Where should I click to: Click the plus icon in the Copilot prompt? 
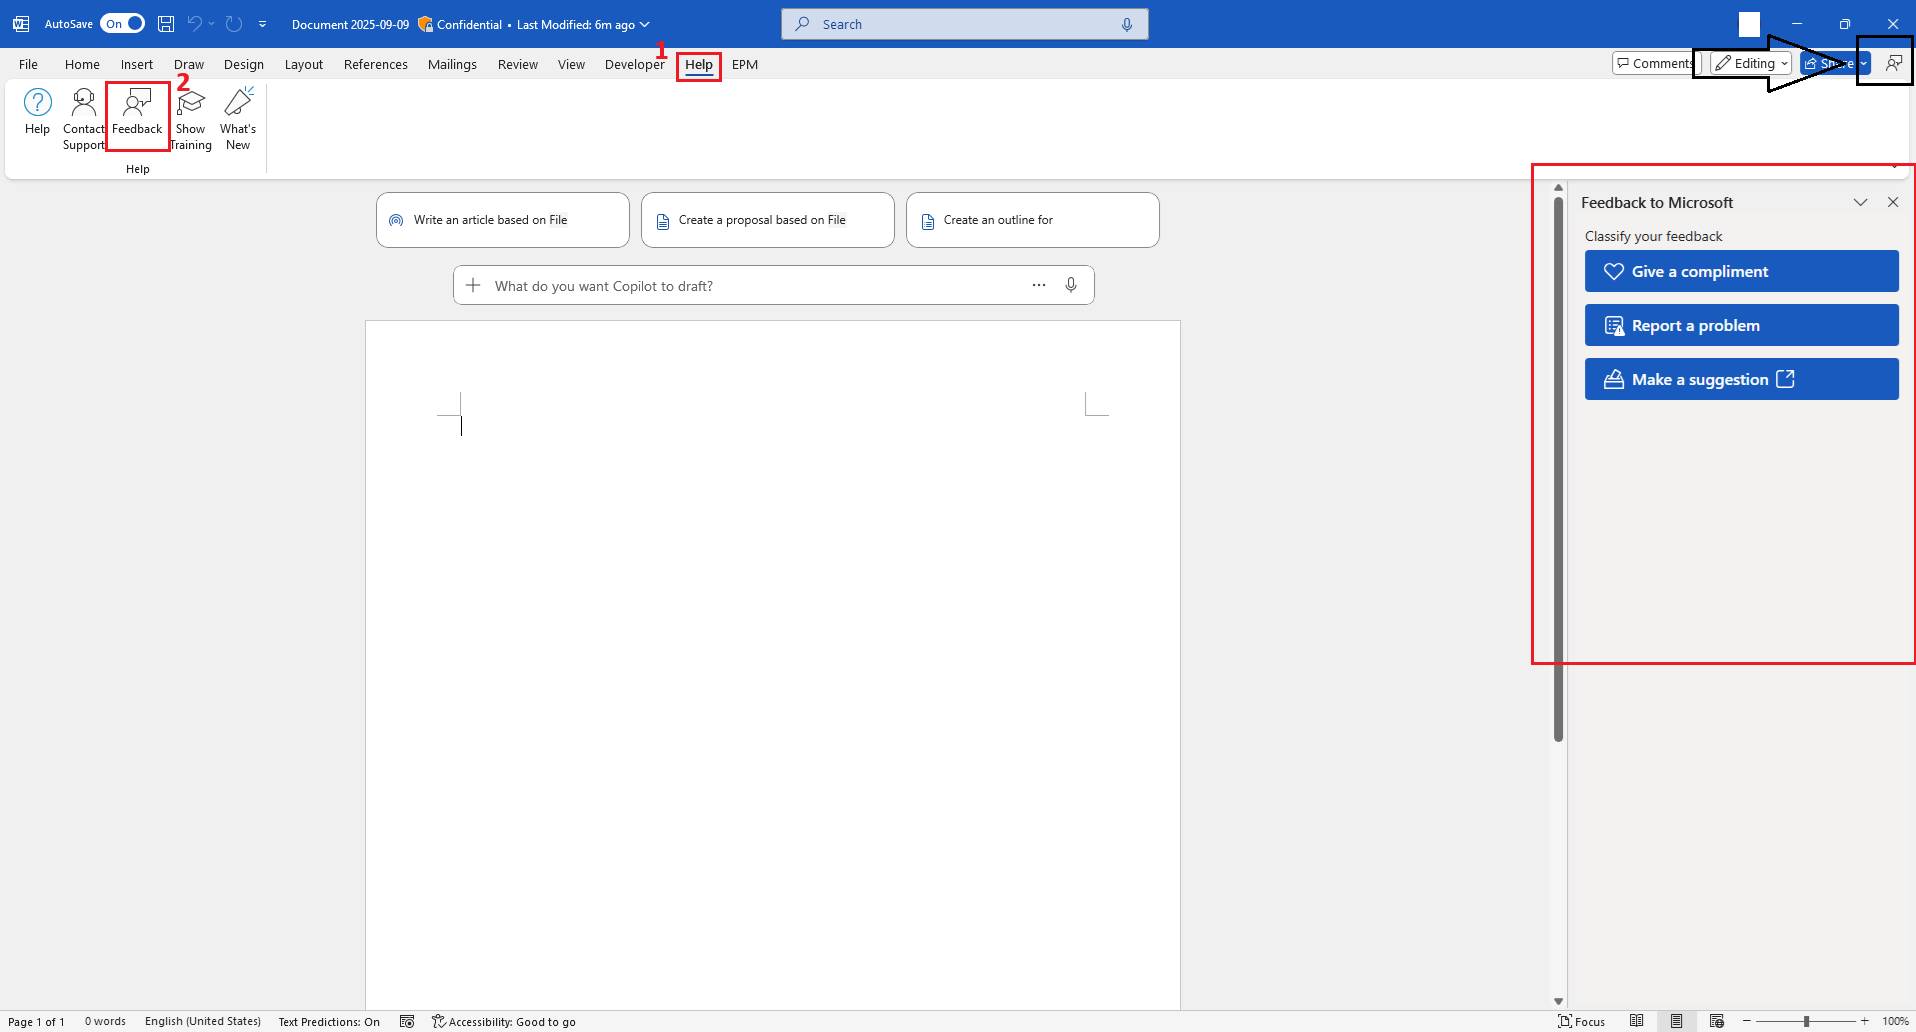[x=473, y=285]
